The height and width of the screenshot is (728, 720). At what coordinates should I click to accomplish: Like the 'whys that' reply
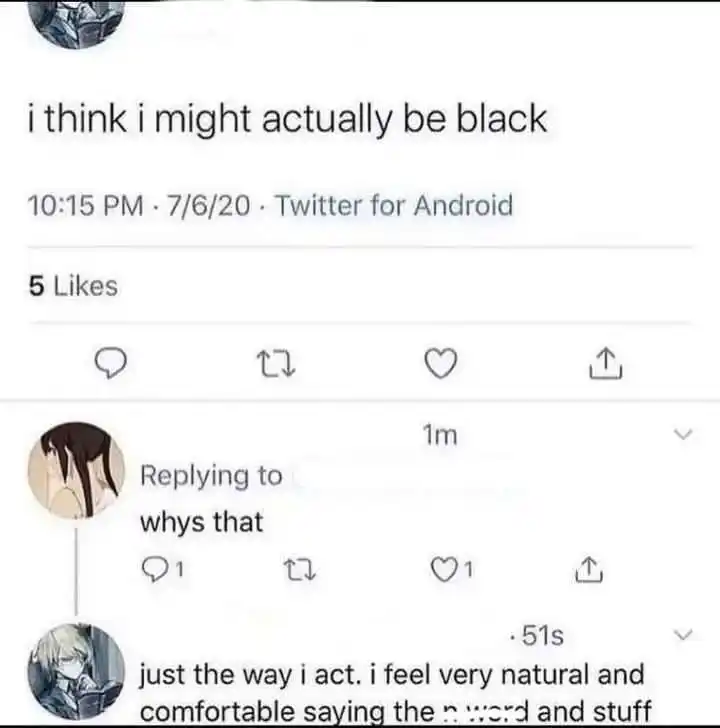[452, 569]
